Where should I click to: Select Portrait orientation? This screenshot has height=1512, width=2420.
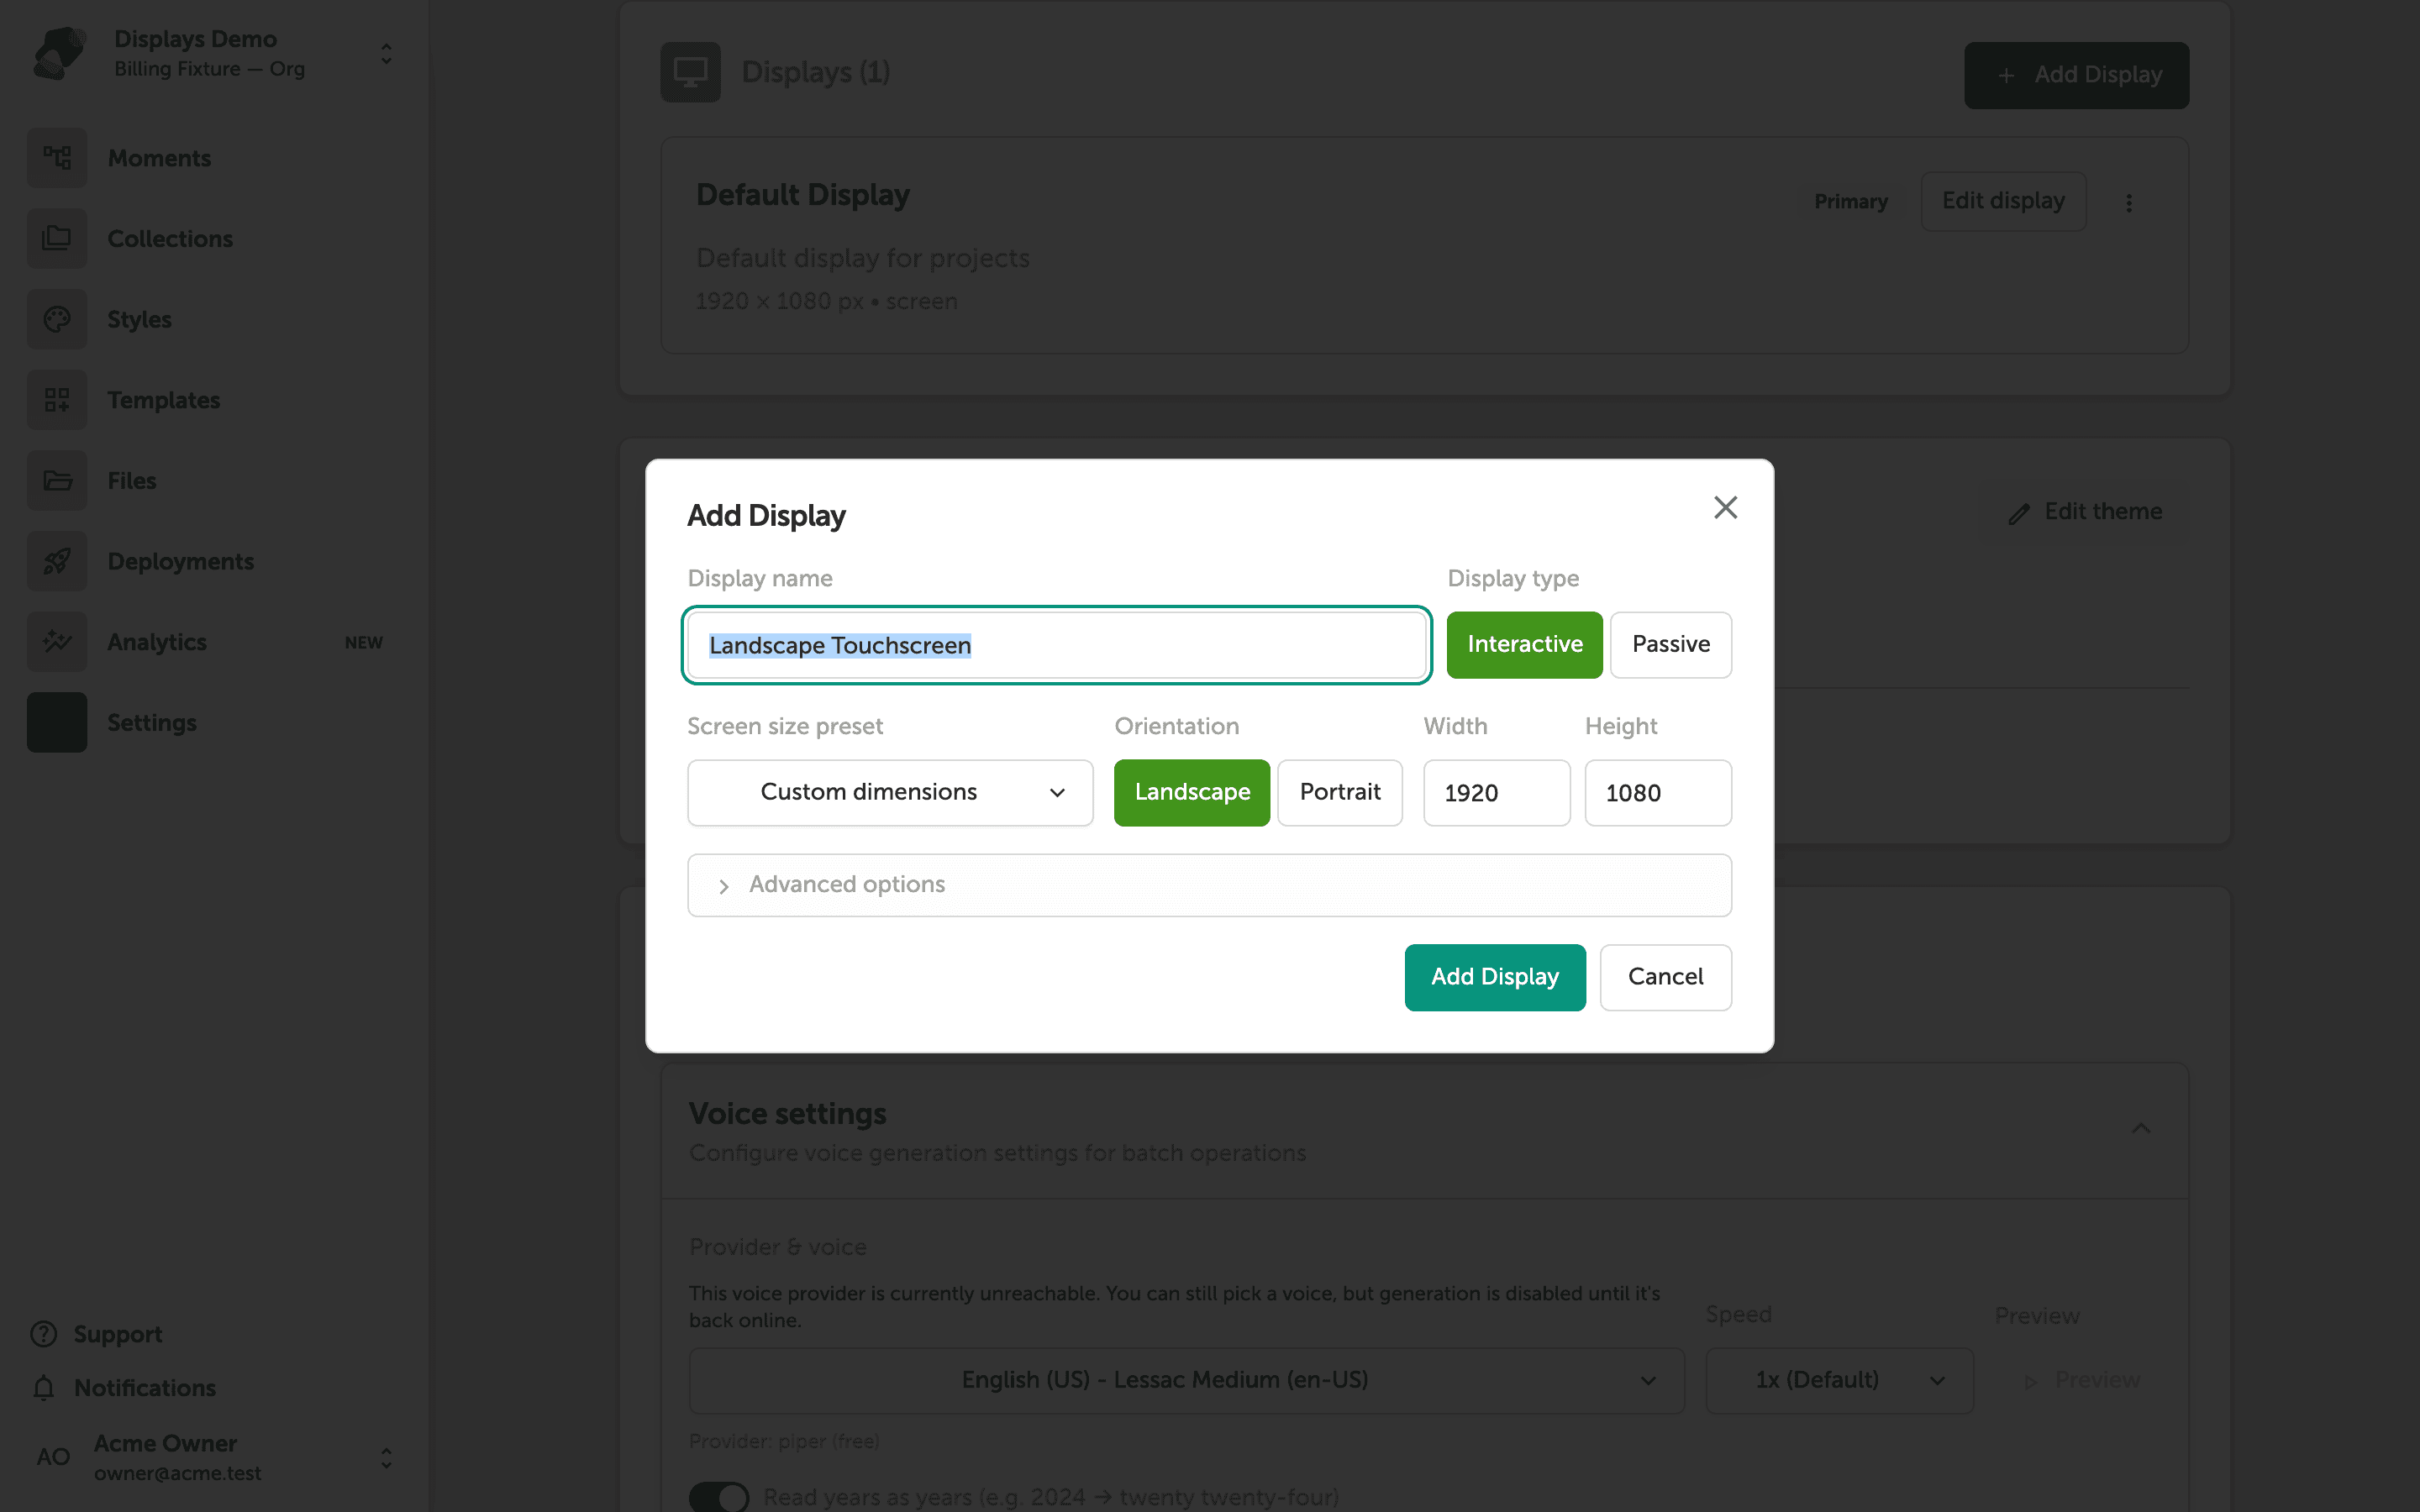coord(1339,792)
